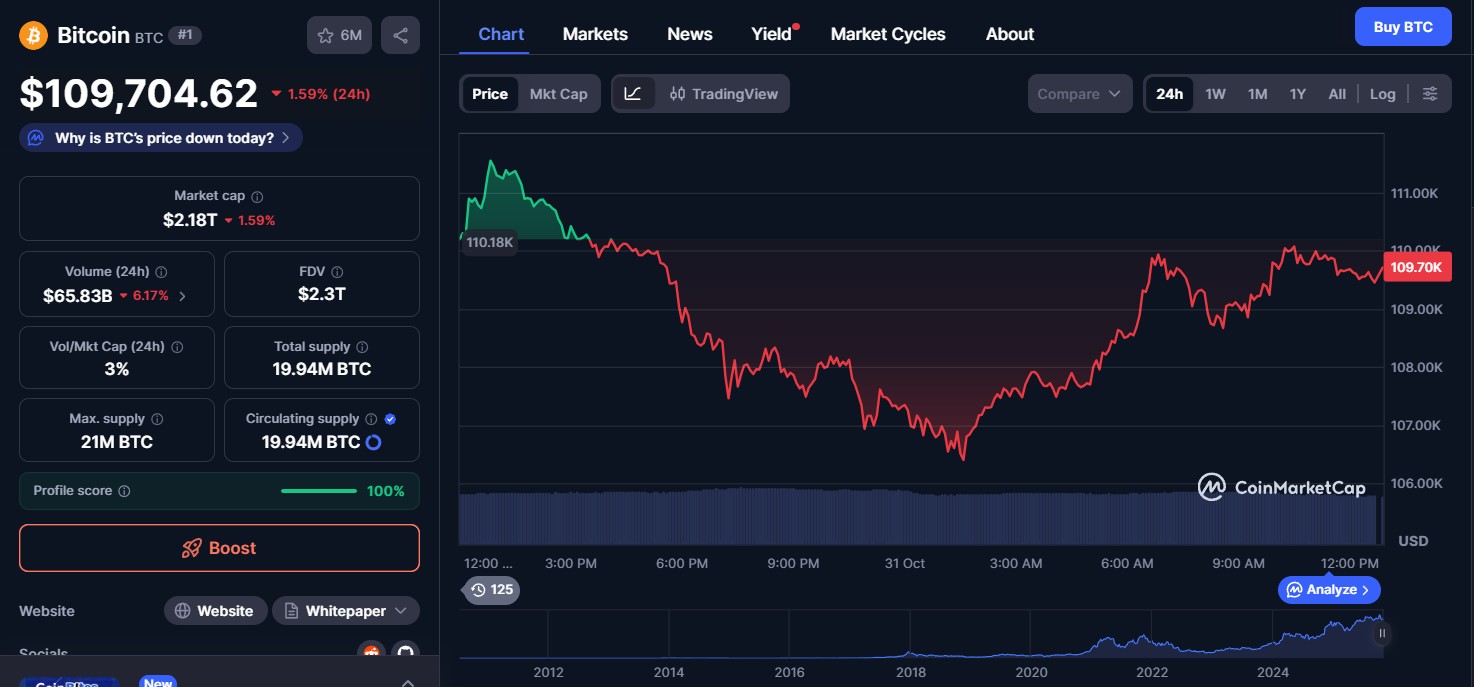Click the FDV info icon
Viewport: 1474px width, 687px height.
337,272
